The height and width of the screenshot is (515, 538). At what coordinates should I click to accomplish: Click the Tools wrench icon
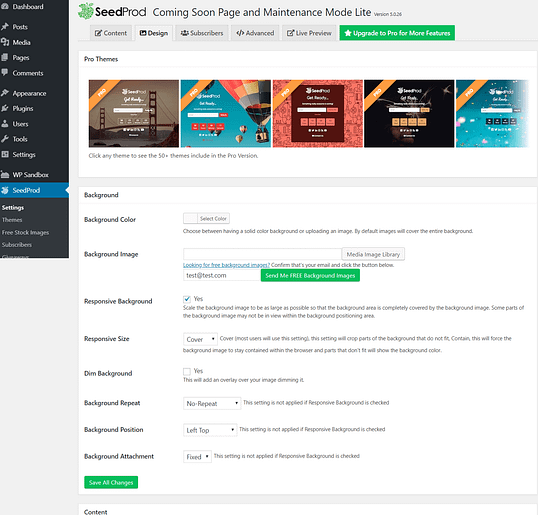point(5,139)
